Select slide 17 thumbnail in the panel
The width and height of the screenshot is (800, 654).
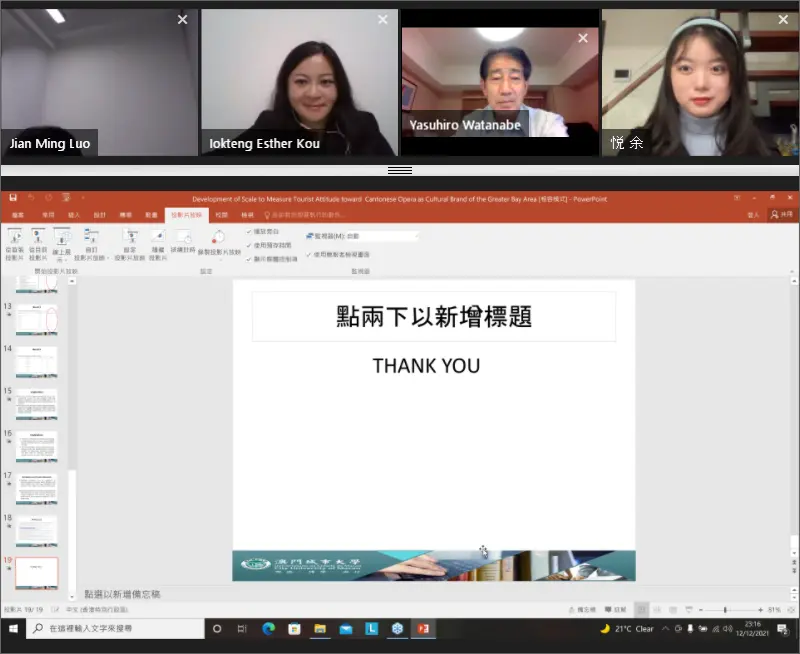(x=36, y=489)
